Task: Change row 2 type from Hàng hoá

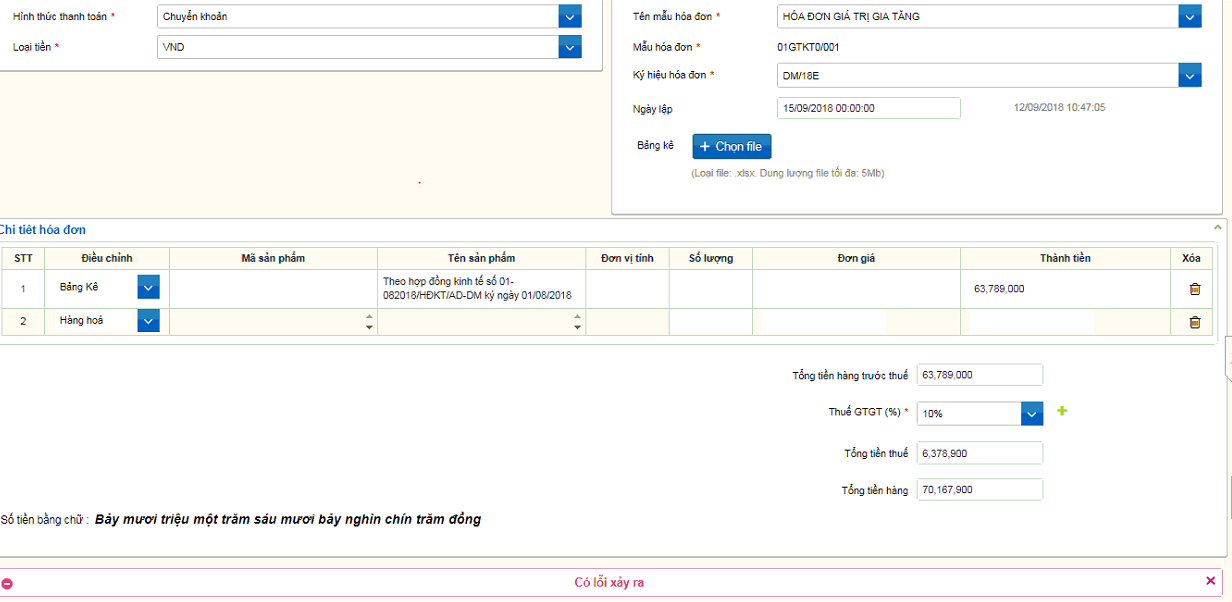Action: coord(148,321)
